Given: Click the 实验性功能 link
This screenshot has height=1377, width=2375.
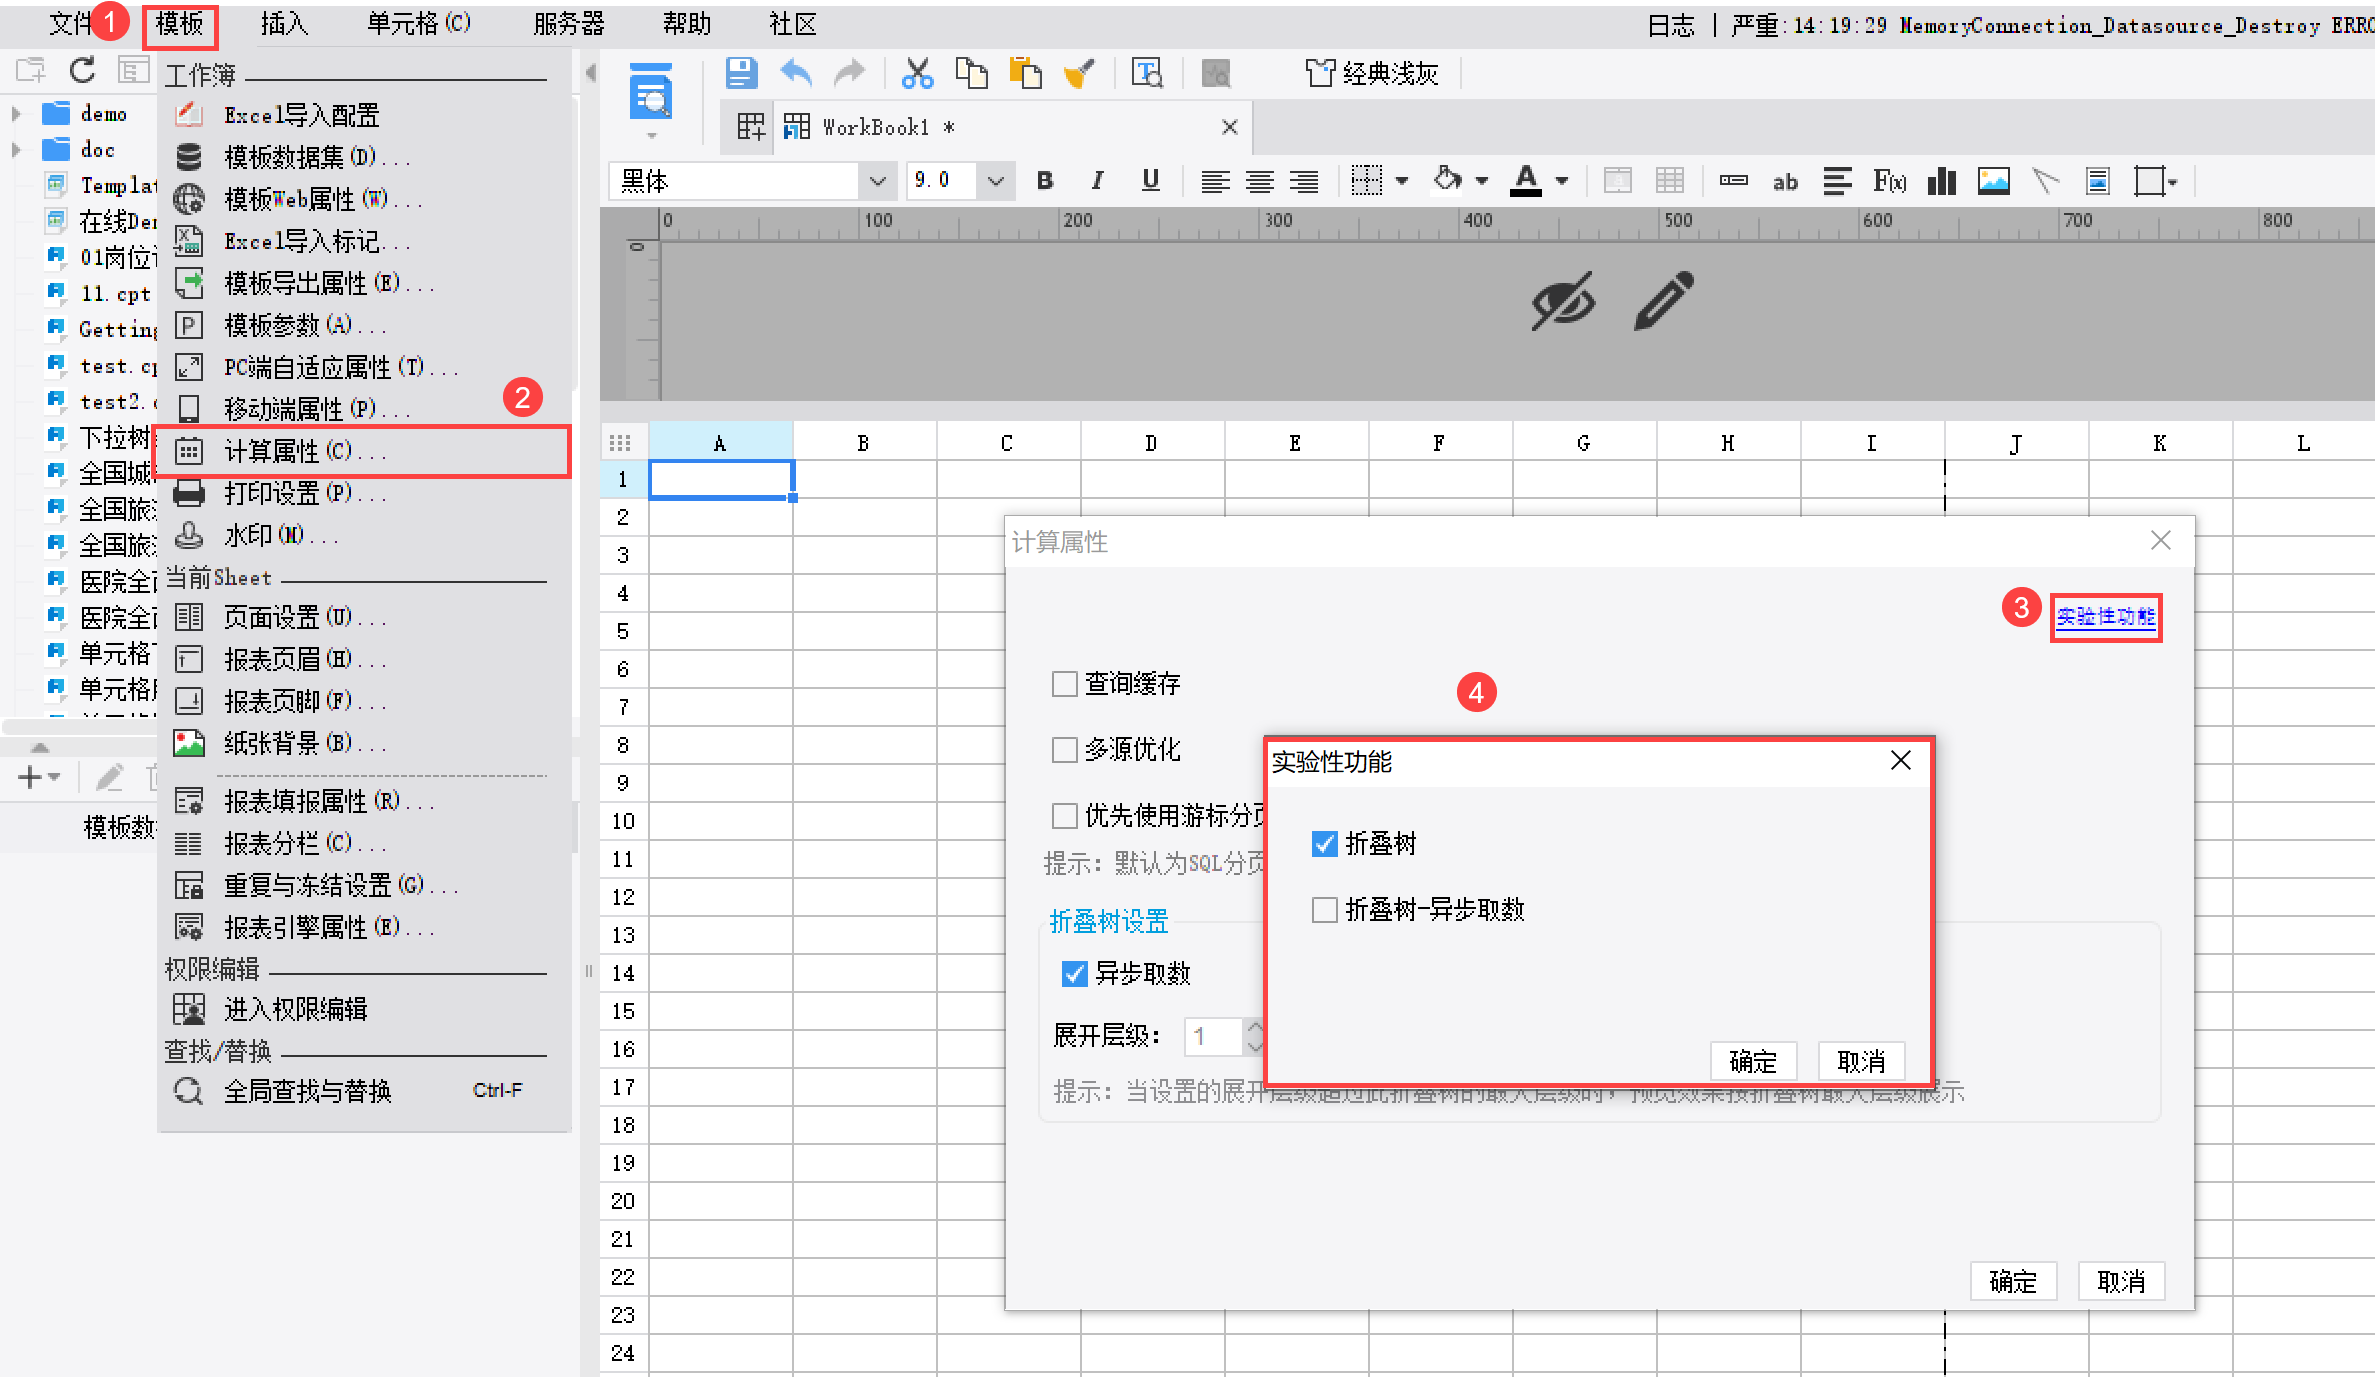Looking at the screenshot, I should [x=2105, y=617].
